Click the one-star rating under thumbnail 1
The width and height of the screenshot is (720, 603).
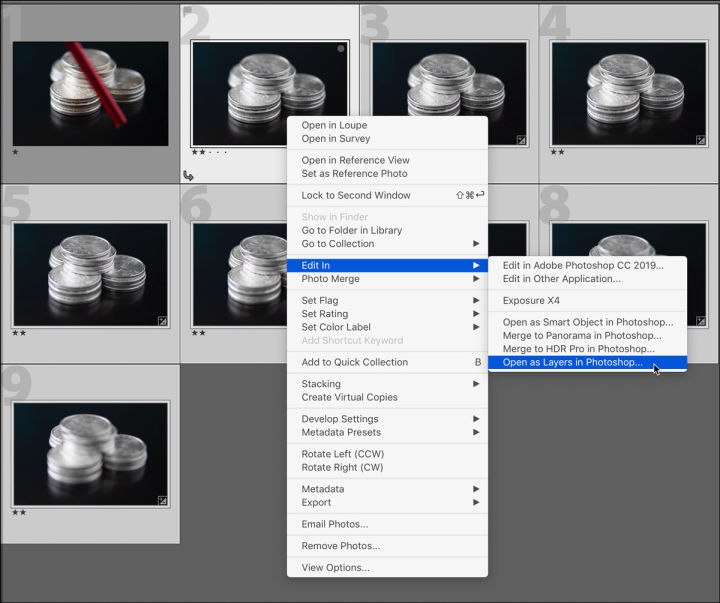(x=16, y=152)
